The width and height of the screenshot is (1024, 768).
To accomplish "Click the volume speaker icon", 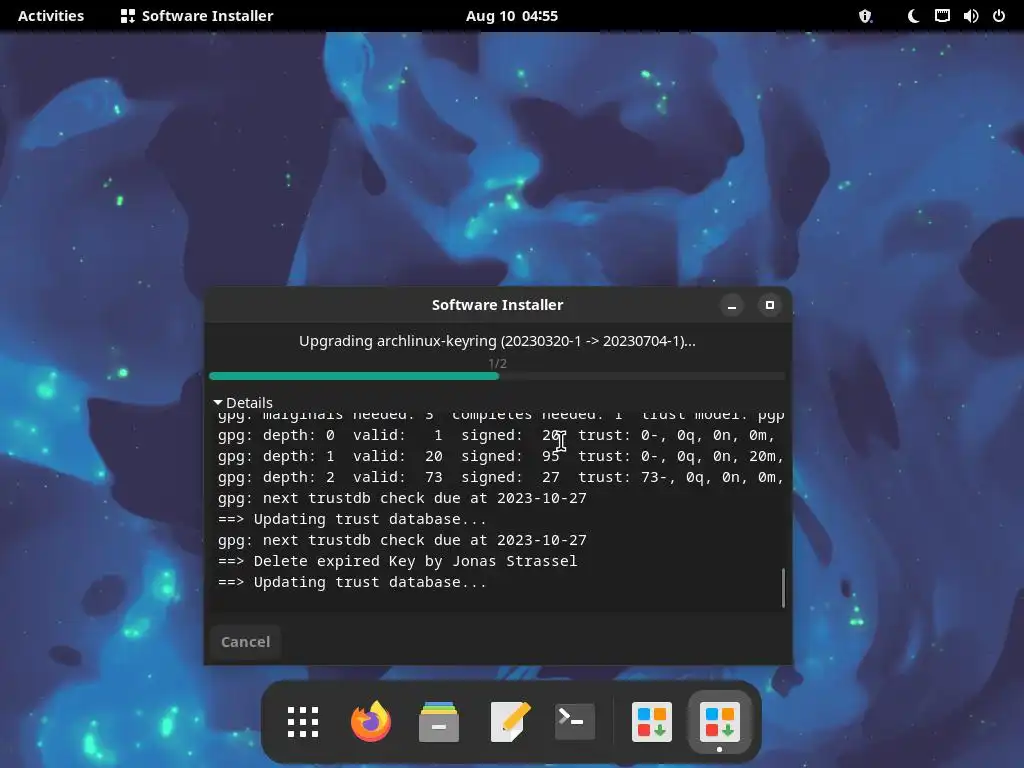I will point(970,16).
